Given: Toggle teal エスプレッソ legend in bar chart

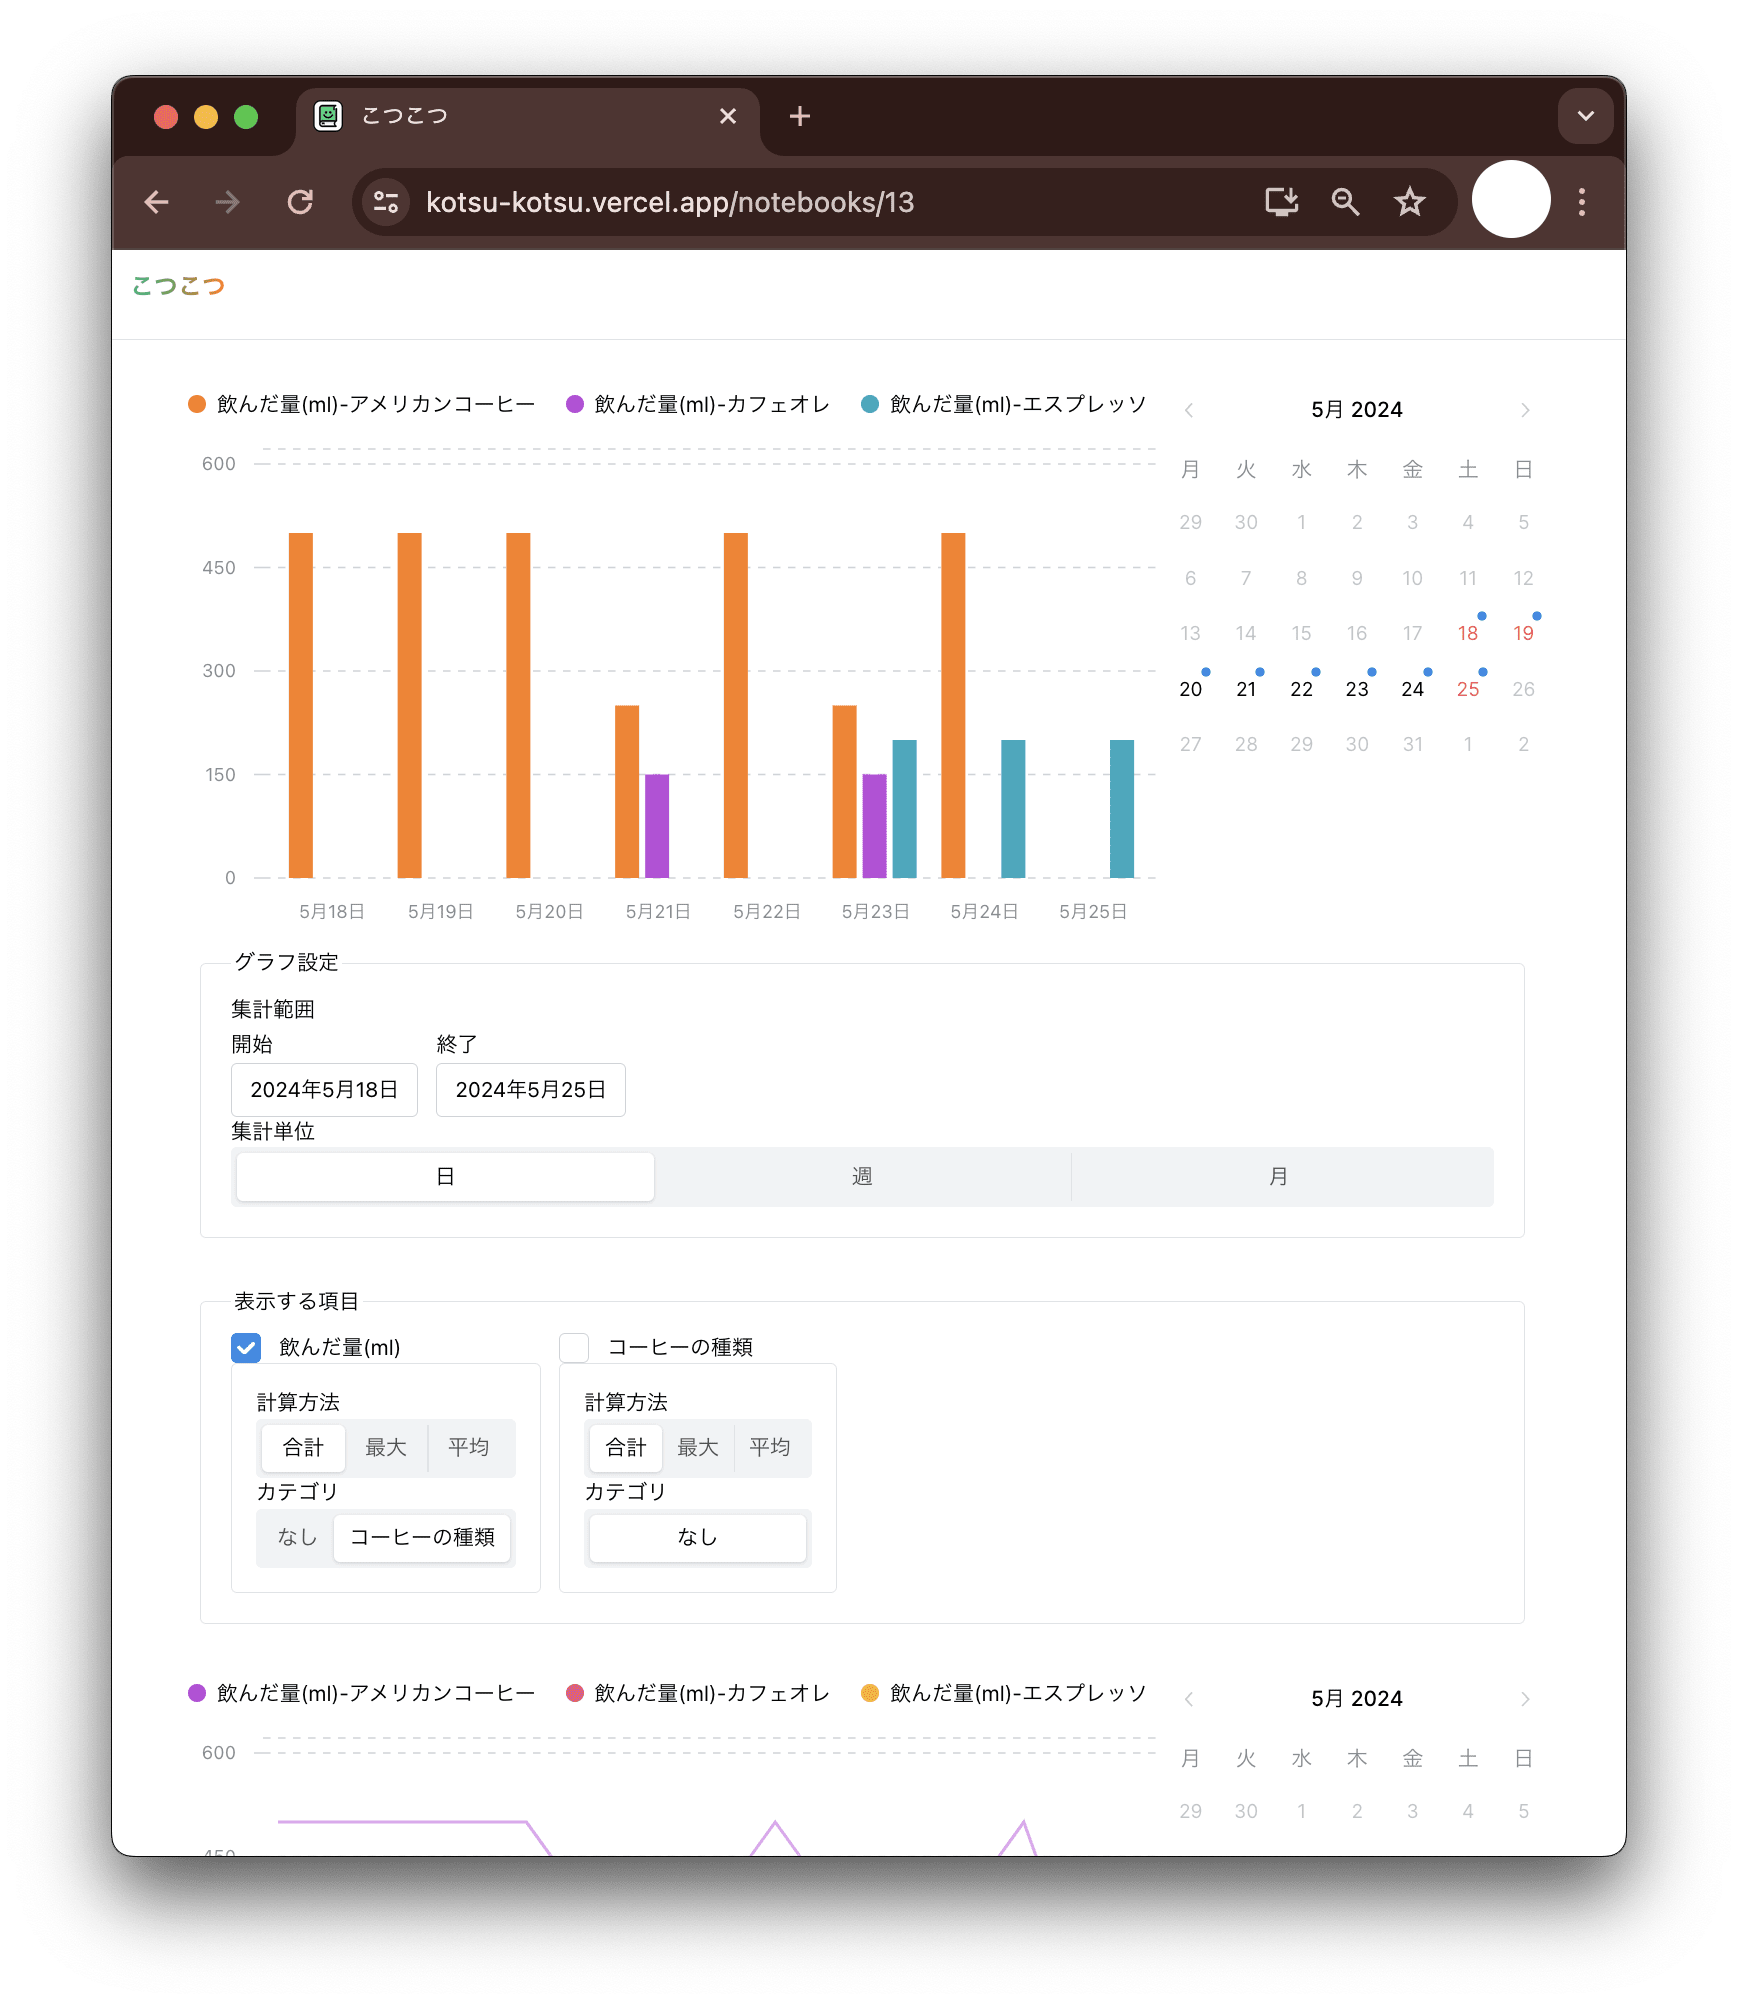Looking at the screenshot, I should coord(1003,404).
